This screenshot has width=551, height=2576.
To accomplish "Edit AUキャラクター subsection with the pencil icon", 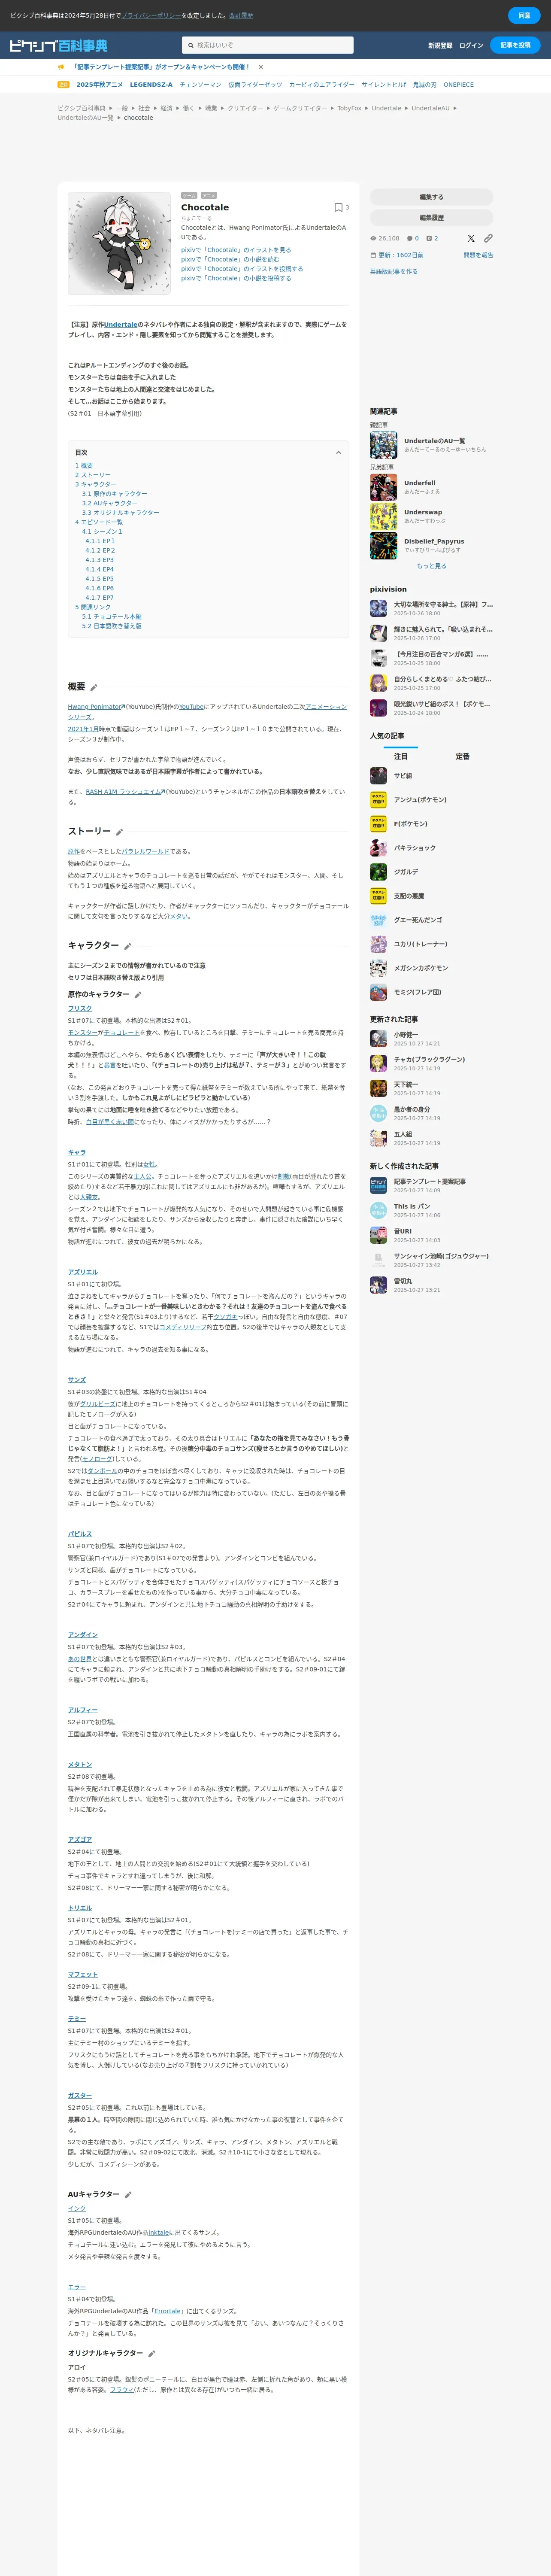I will [128, 2195].
